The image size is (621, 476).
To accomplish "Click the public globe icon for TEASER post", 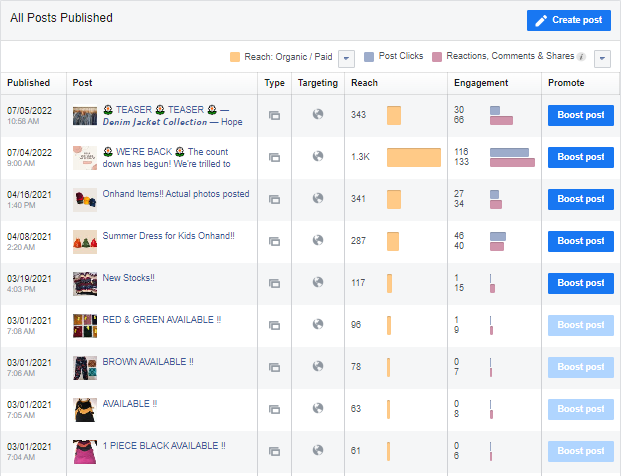I will tap(318, 114).
